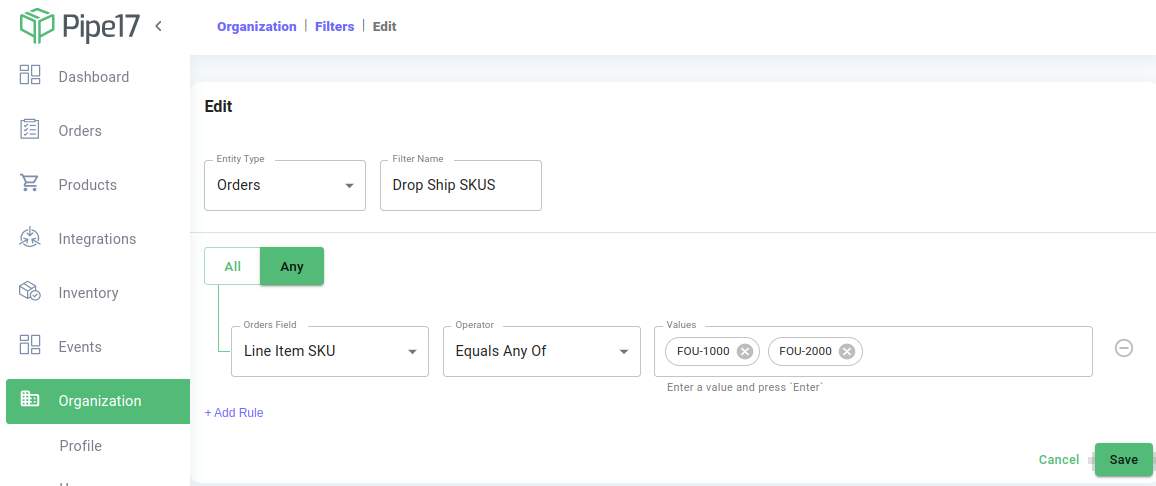Open Events sidebar icon
Viewport: 1156px width, 486px height.
pos(29,344)
